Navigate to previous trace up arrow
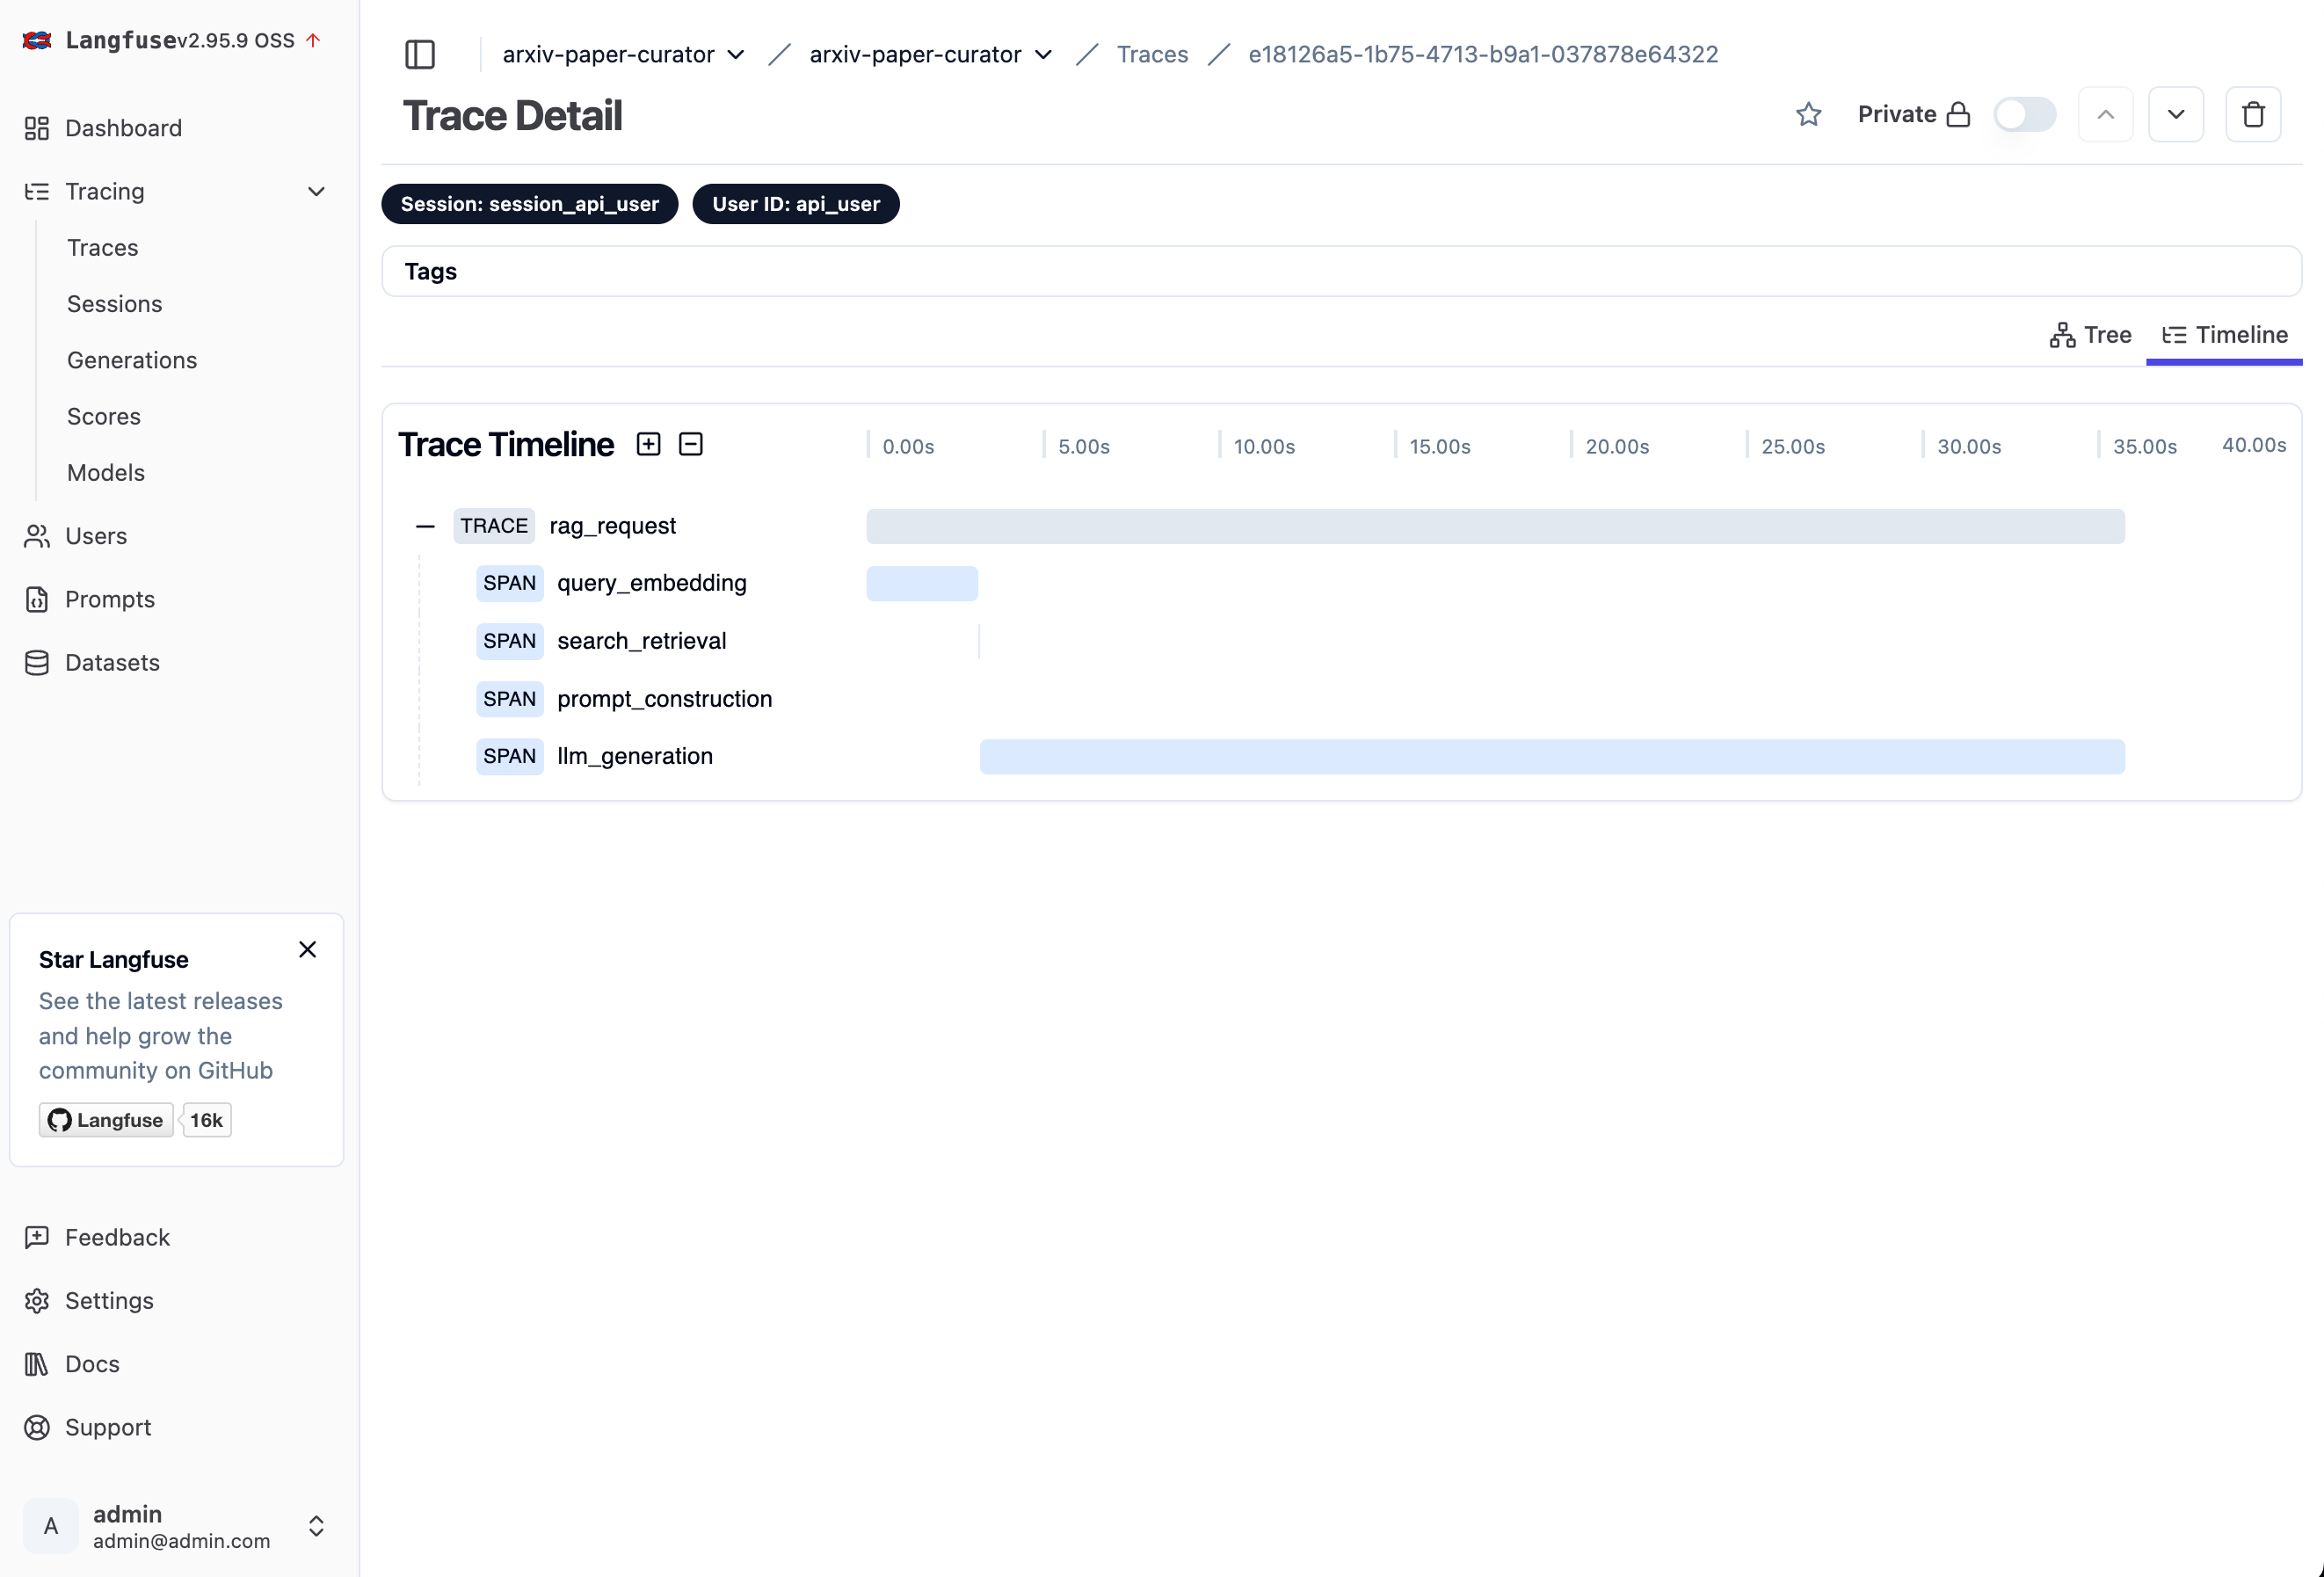 2105,115
